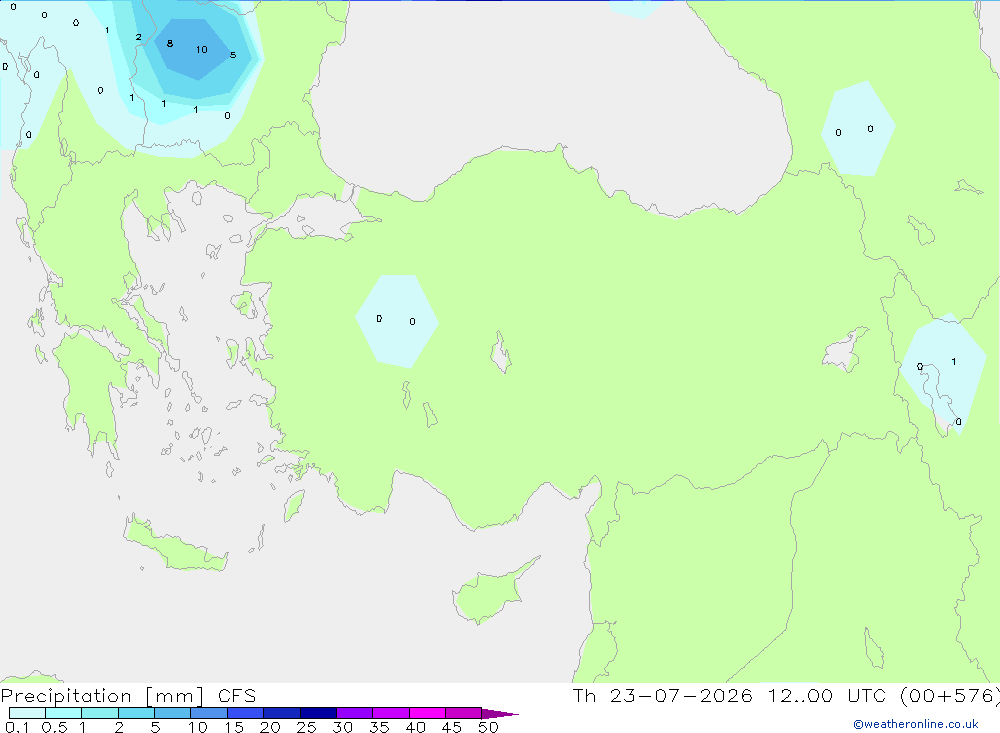Click the '12..00 UTC' time text
The image size is (1000, 733).
827,695
